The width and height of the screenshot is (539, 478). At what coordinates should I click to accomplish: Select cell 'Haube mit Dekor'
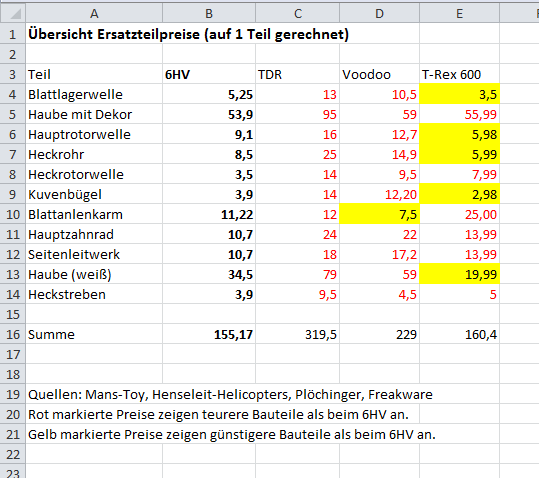(94, 114)
